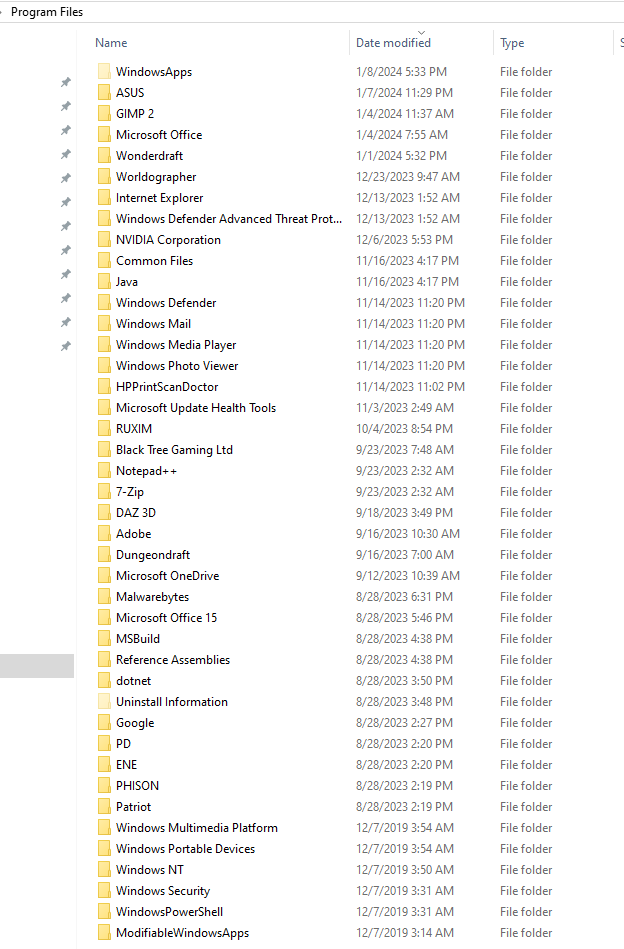This screenshot has height=949, width=624.
Task: Select the Microsoft Update Health Tools folder
Action: click(x=196, y=408)
